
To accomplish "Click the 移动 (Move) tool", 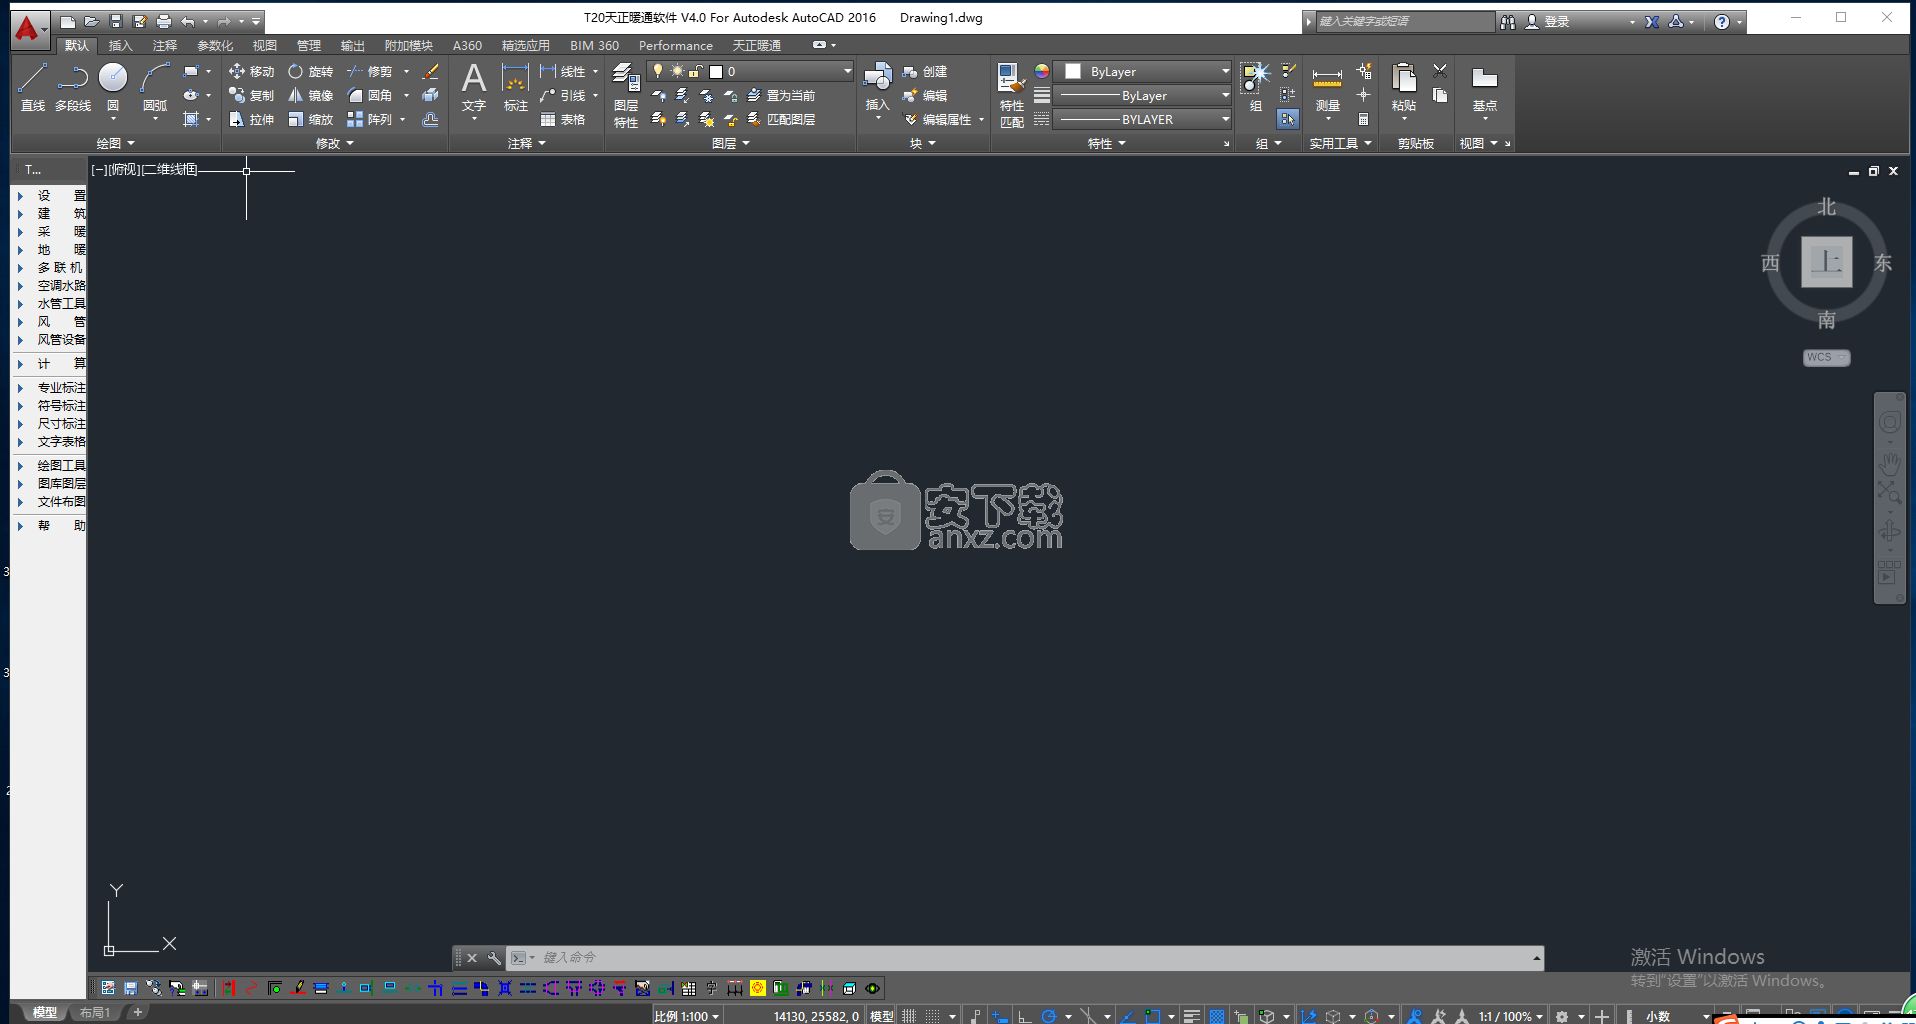I will click(251, 71).
